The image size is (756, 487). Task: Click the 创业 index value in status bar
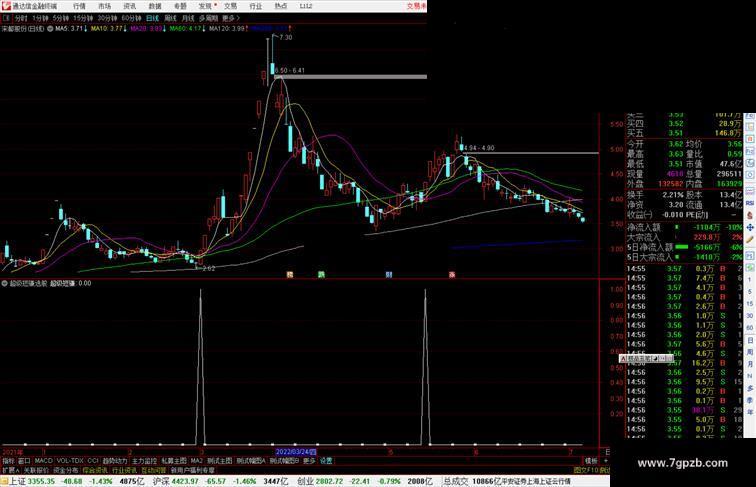coord(329,481)
